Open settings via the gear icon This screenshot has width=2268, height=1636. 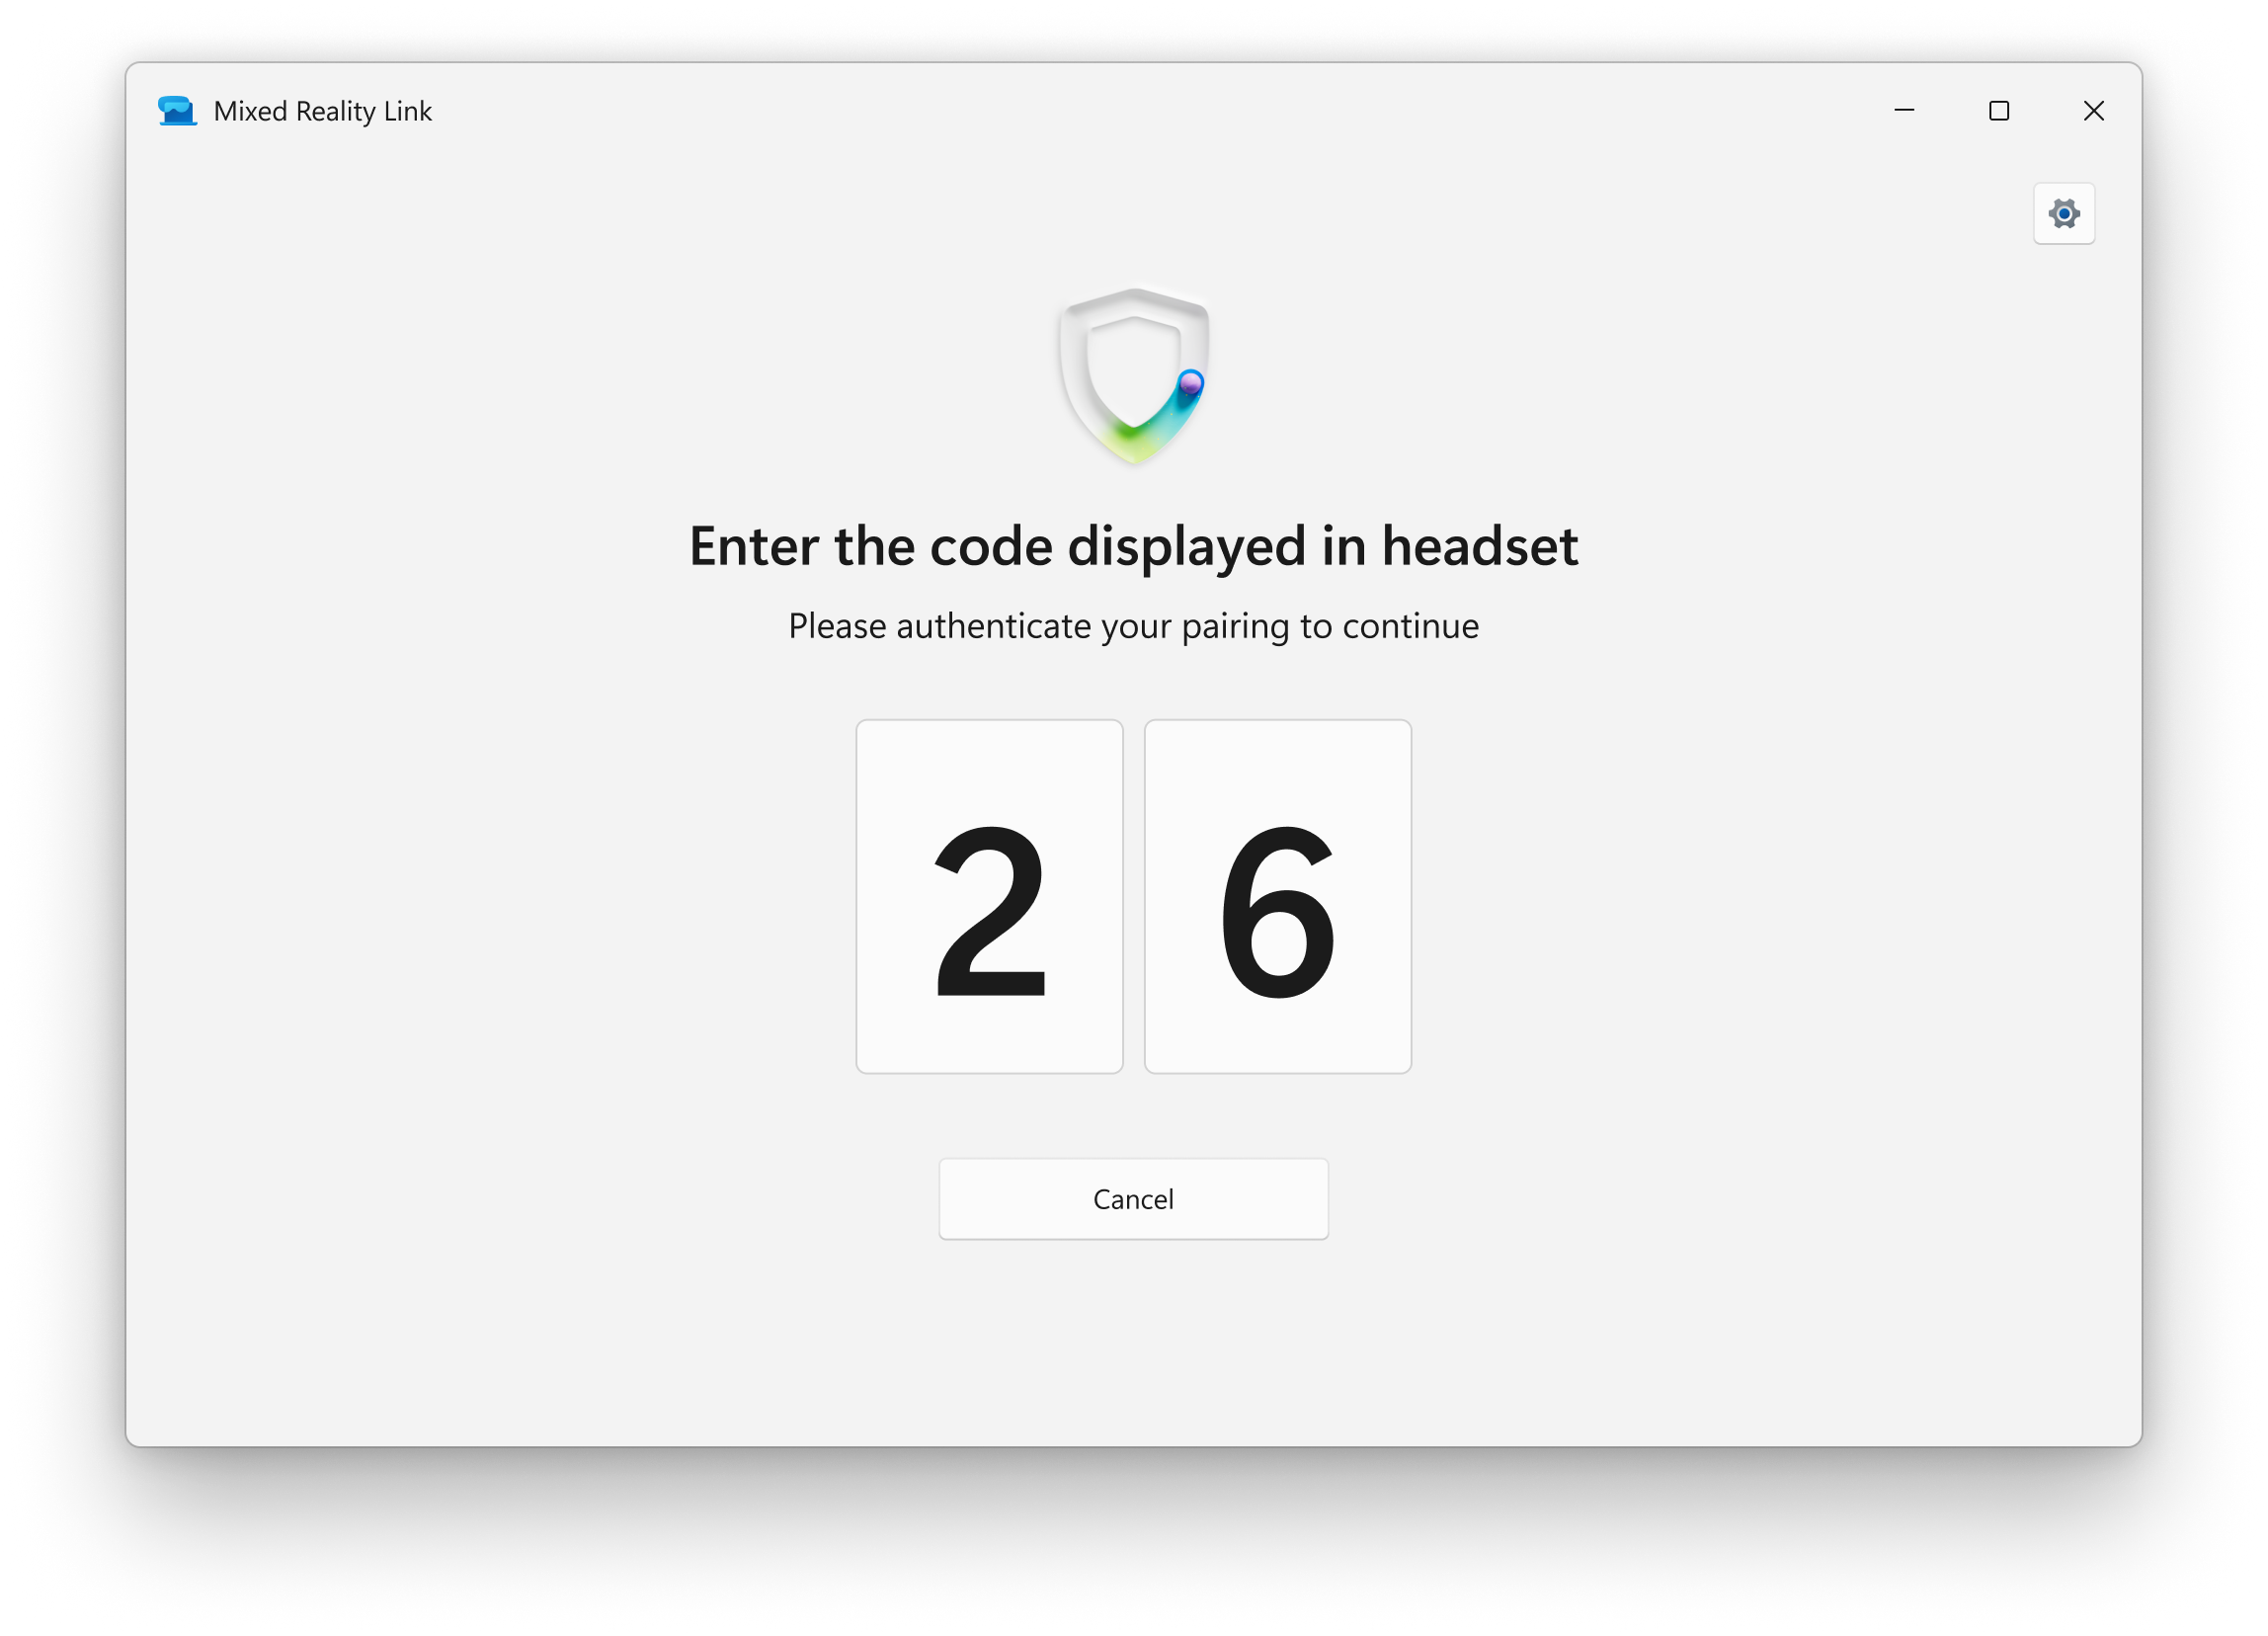point(2064,213)
